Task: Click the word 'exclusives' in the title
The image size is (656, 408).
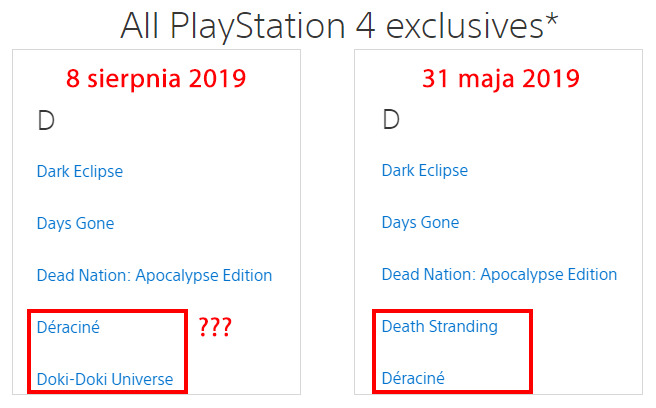Action: pyautogui.click(x=470, y=24)
